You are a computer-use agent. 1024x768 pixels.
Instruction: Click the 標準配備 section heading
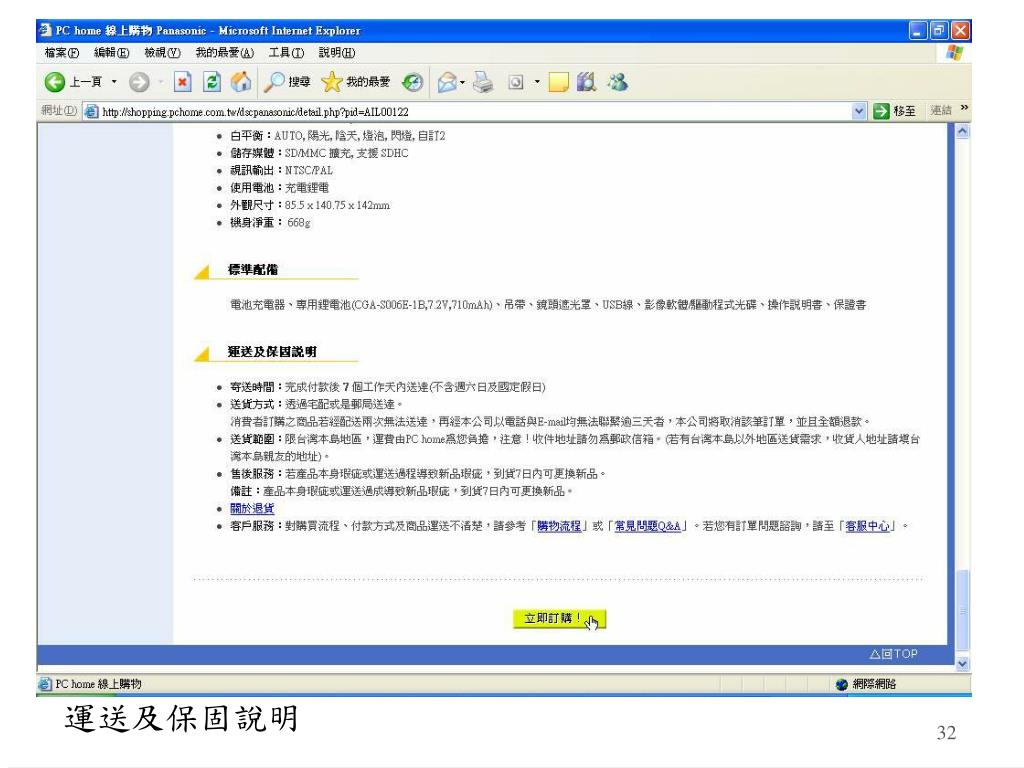(253, 269)
